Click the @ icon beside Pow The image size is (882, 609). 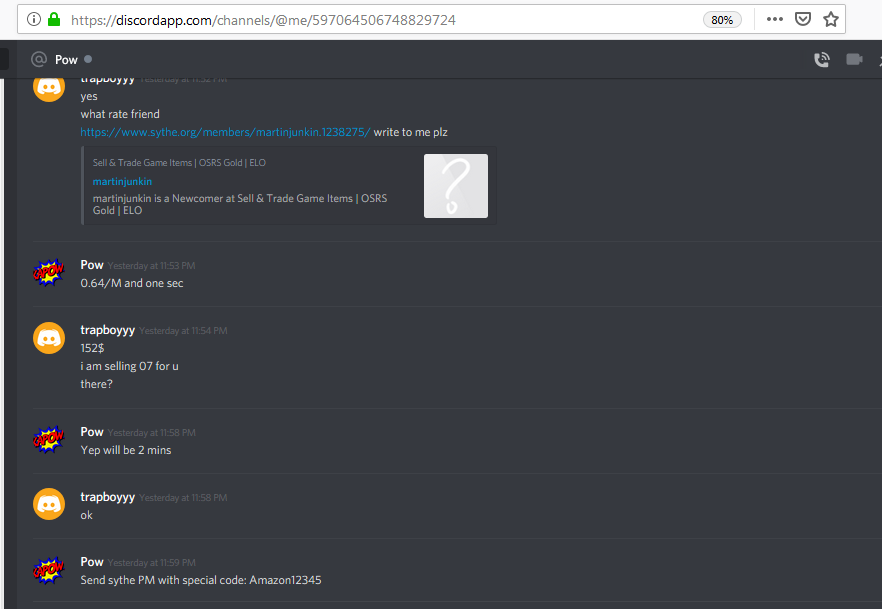point(39,59)
